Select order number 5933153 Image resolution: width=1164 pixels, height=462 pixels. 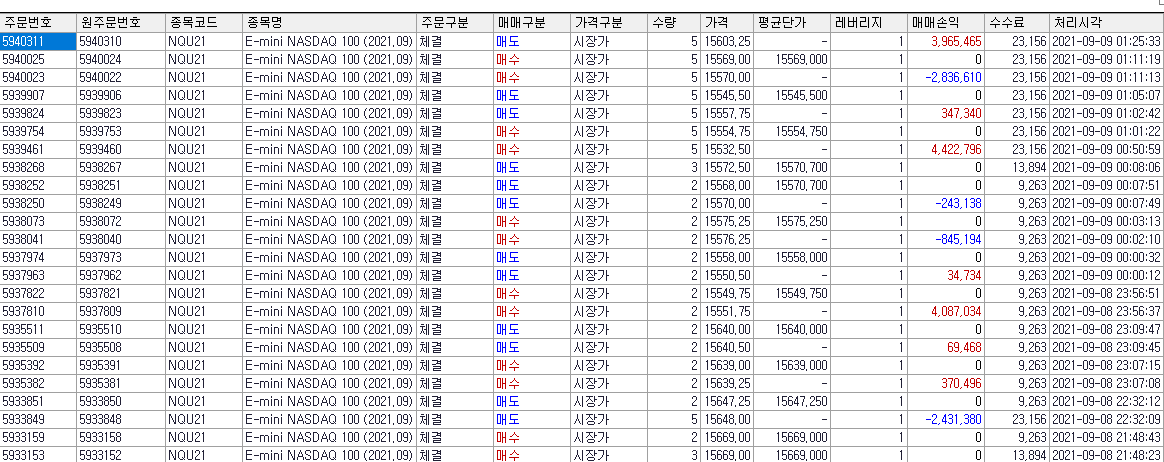pos(38,455)
